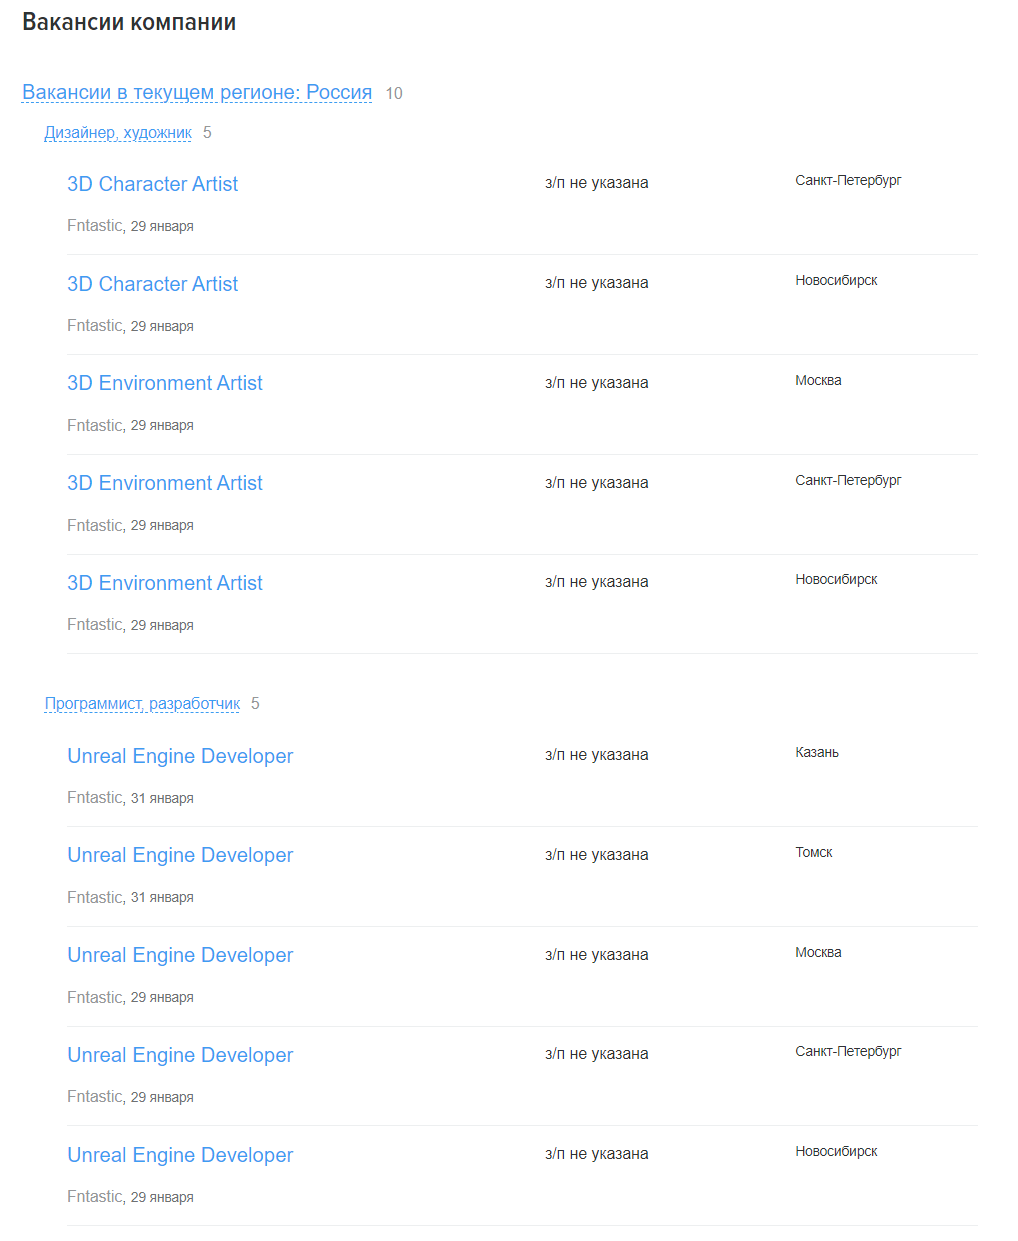
Task: Open Unreal Engine Developer vacancy in Томск
Action: [x=180, y=855]
